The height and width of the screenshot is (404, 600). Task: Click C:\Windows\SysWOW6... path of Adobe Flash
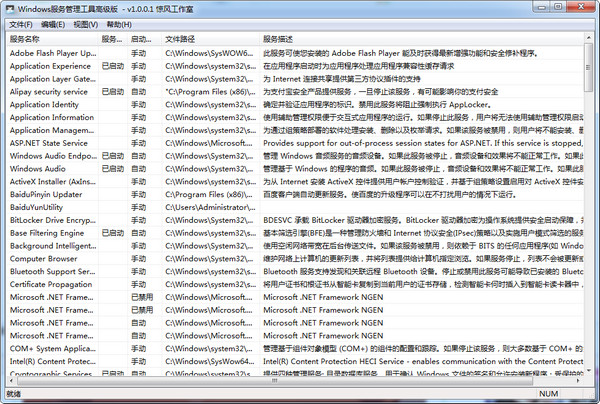[x=209, y=53]
